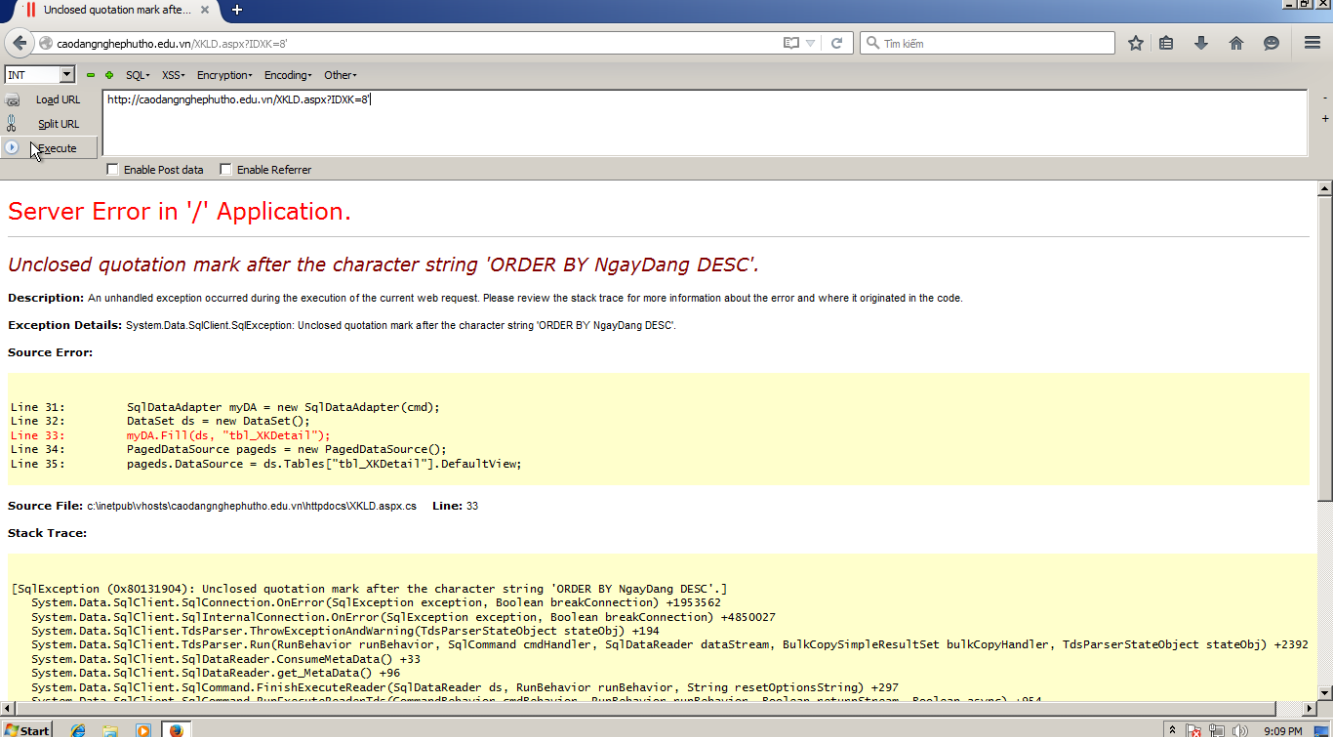This screenshot has width=1333, height=737.
Task: Click in the HackBar URL text area
Action: click(x=705, y=123)
